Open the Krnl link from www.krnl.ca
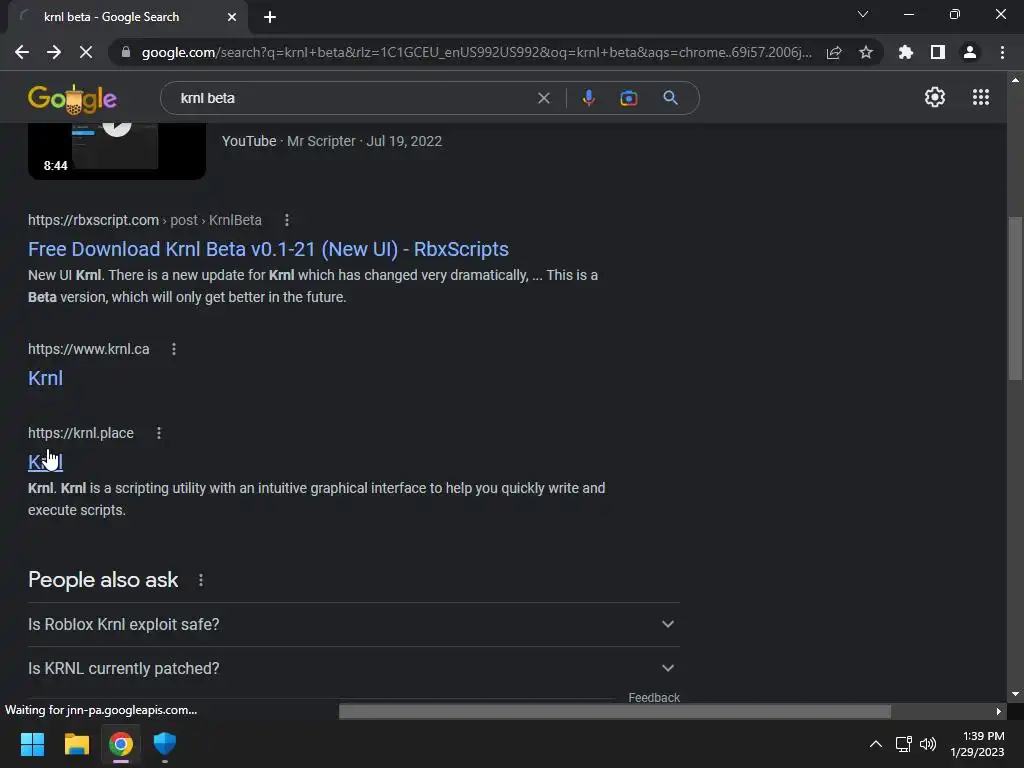Screen dimensions: 1024x768 coord(45,378)
